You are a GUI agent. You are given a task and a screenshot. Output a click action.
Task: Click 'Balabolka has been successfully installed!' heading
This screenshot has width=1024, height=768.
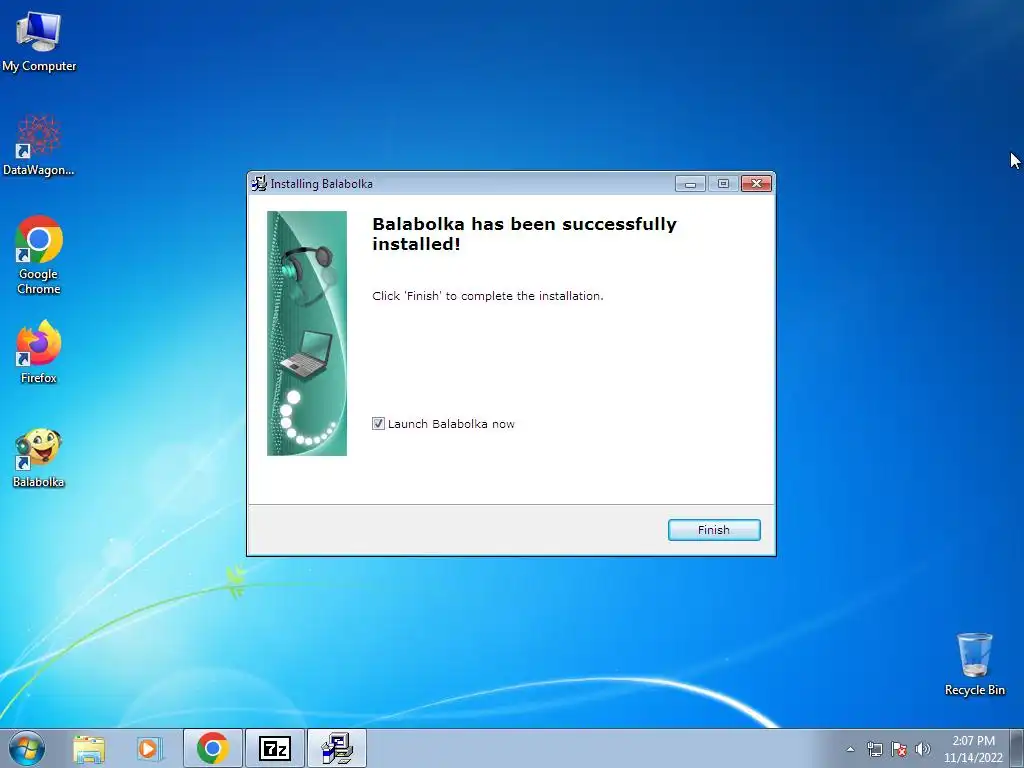coord(524,234)
